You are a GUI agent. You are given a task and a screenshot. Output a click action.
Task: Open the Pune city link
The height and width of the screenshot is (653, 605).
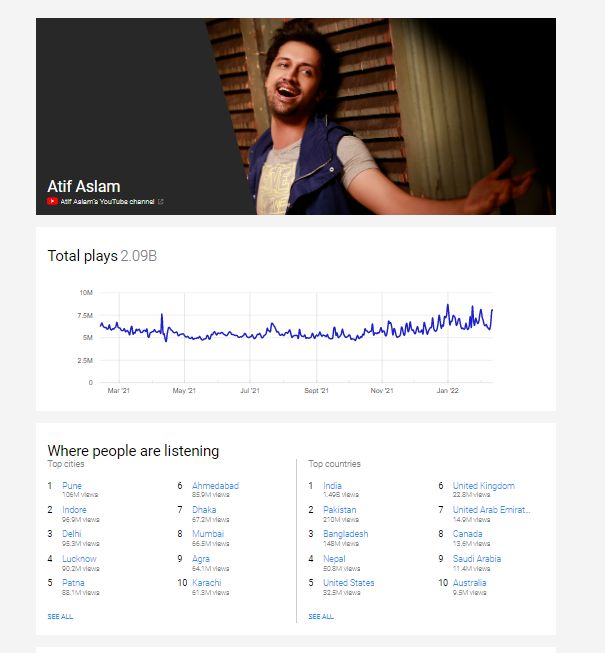point(72,486)
